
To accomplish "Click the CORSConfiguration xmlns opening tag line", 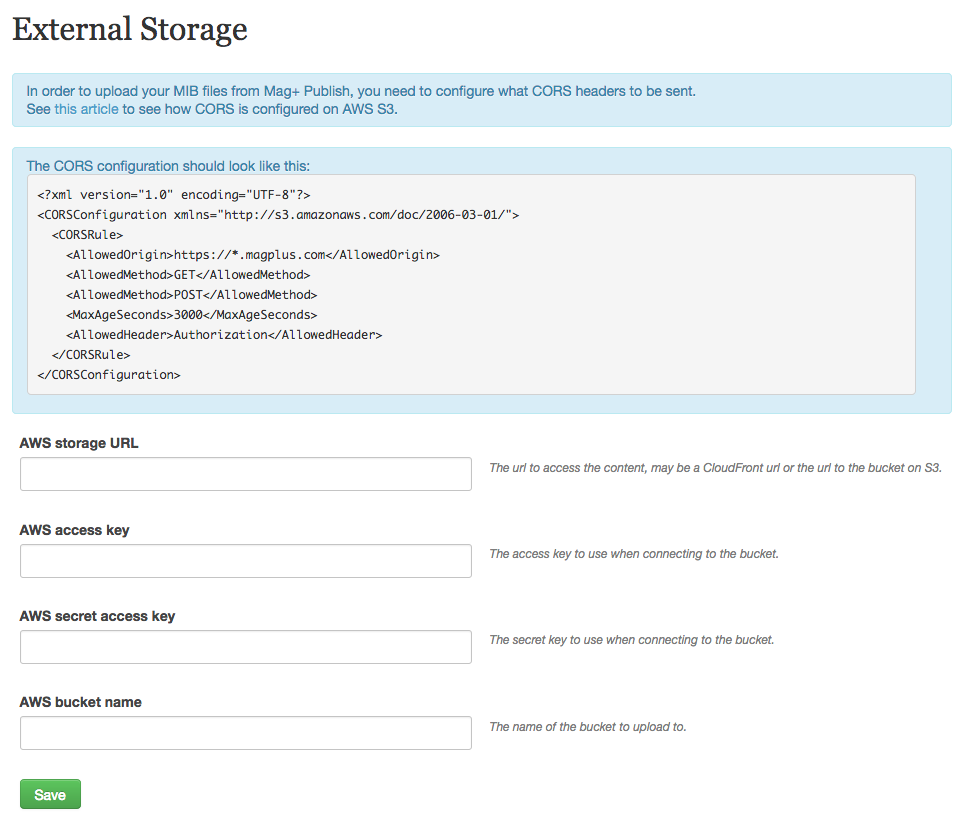I will (x=278, y=214).
